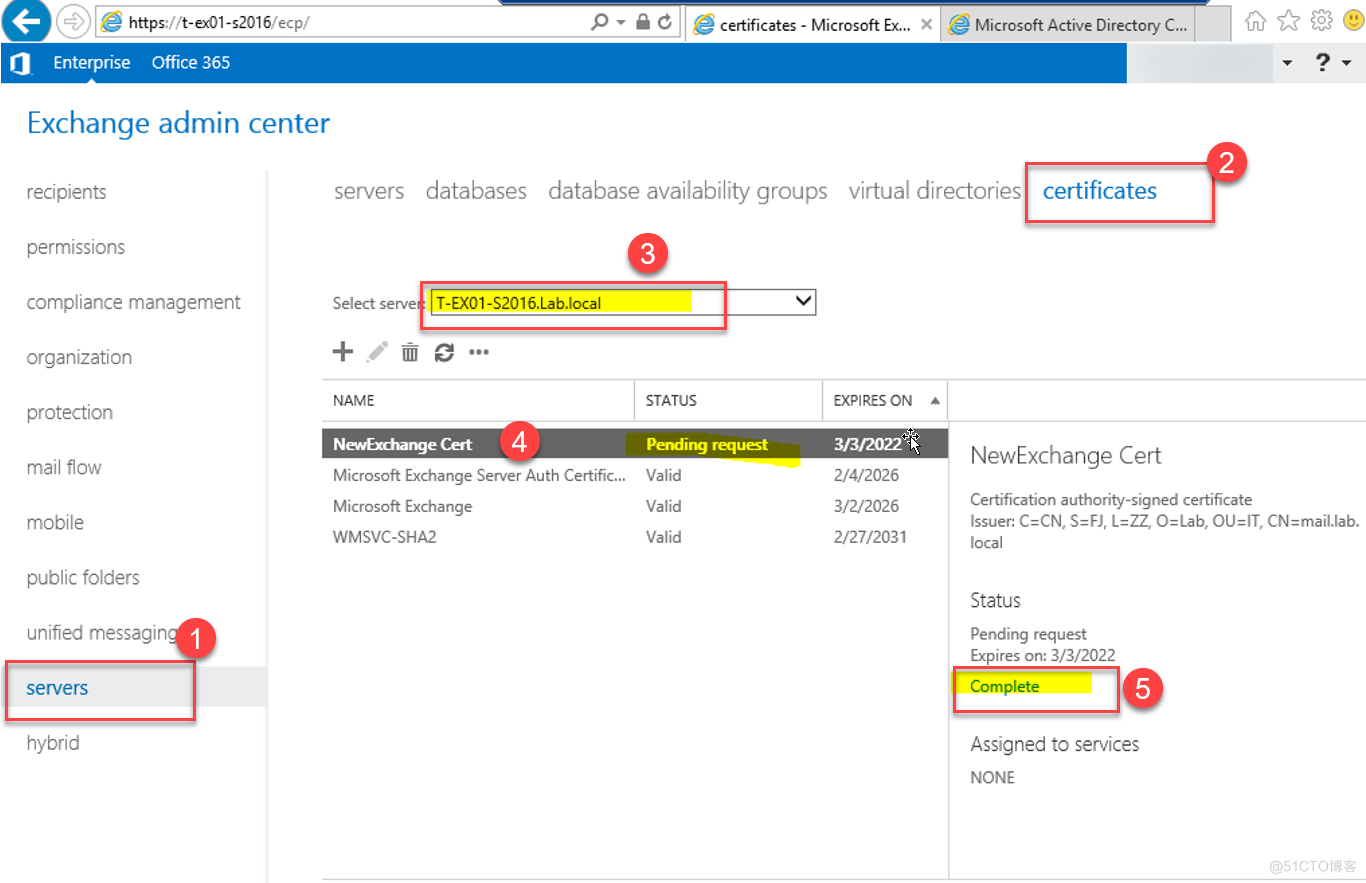Sort by the NAME column header
Viewport: 1366px width, 883px height.
478,400
